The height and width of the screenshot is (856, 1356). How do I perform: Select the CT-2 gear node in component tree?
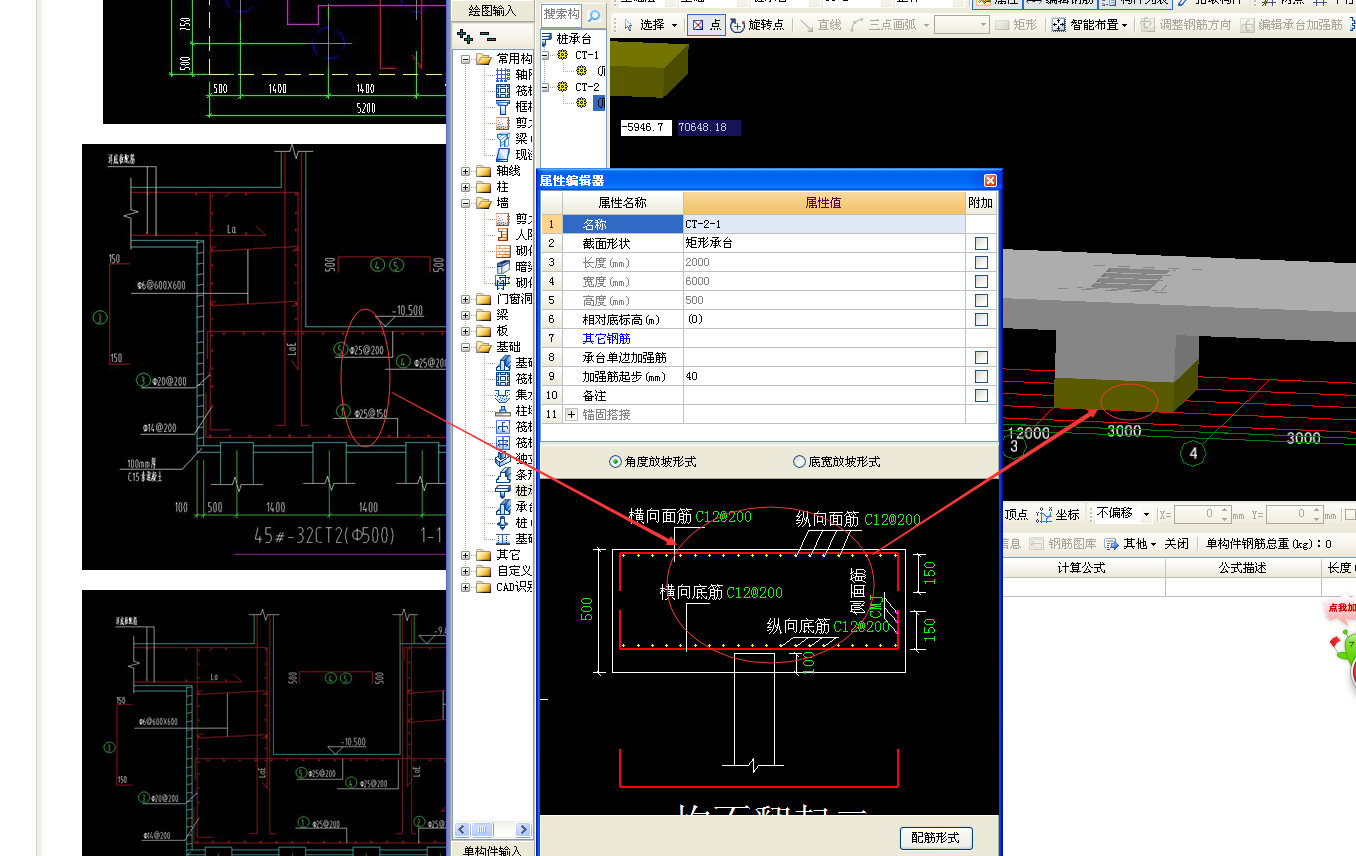tap(562, 87)
